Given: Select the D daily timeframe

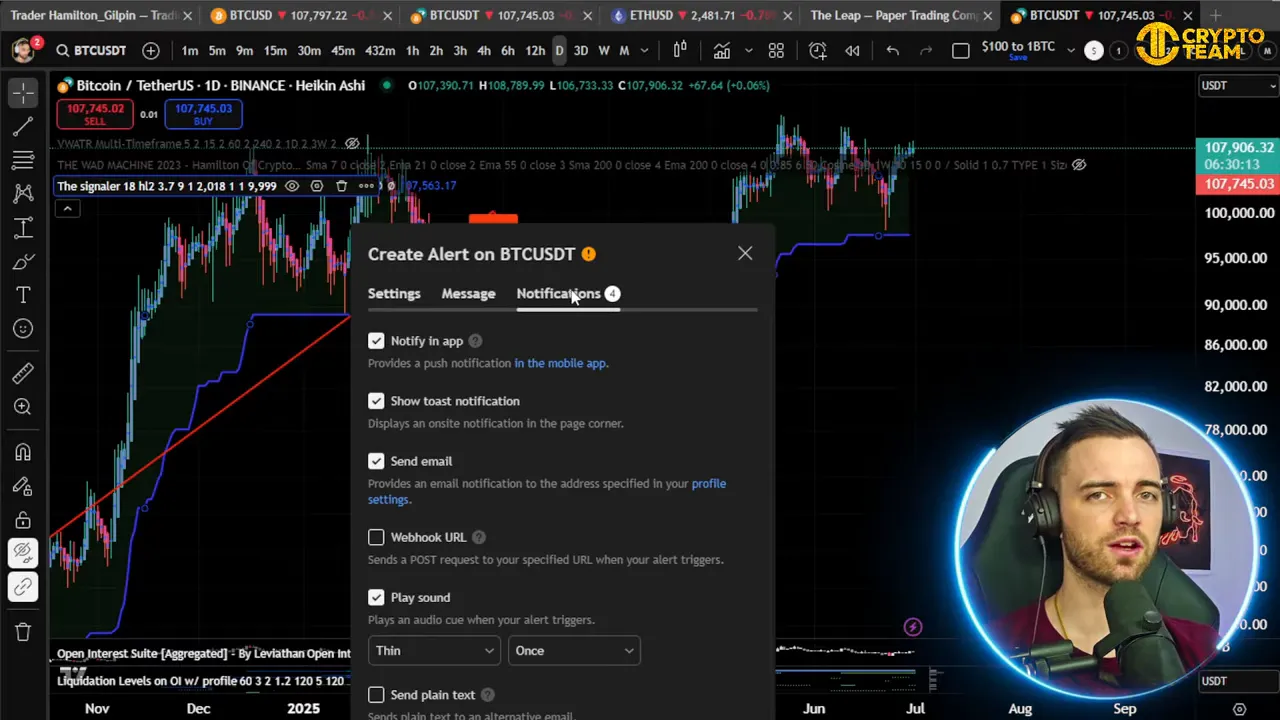Looking at the screenshot, I should [x=559, y=51].
